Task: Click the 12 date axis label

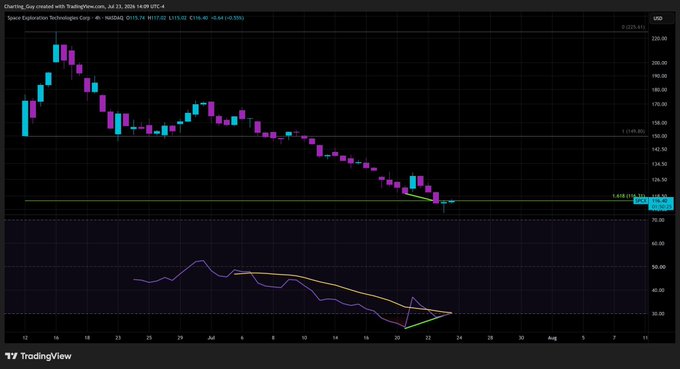Action: (x=25, y=338)
